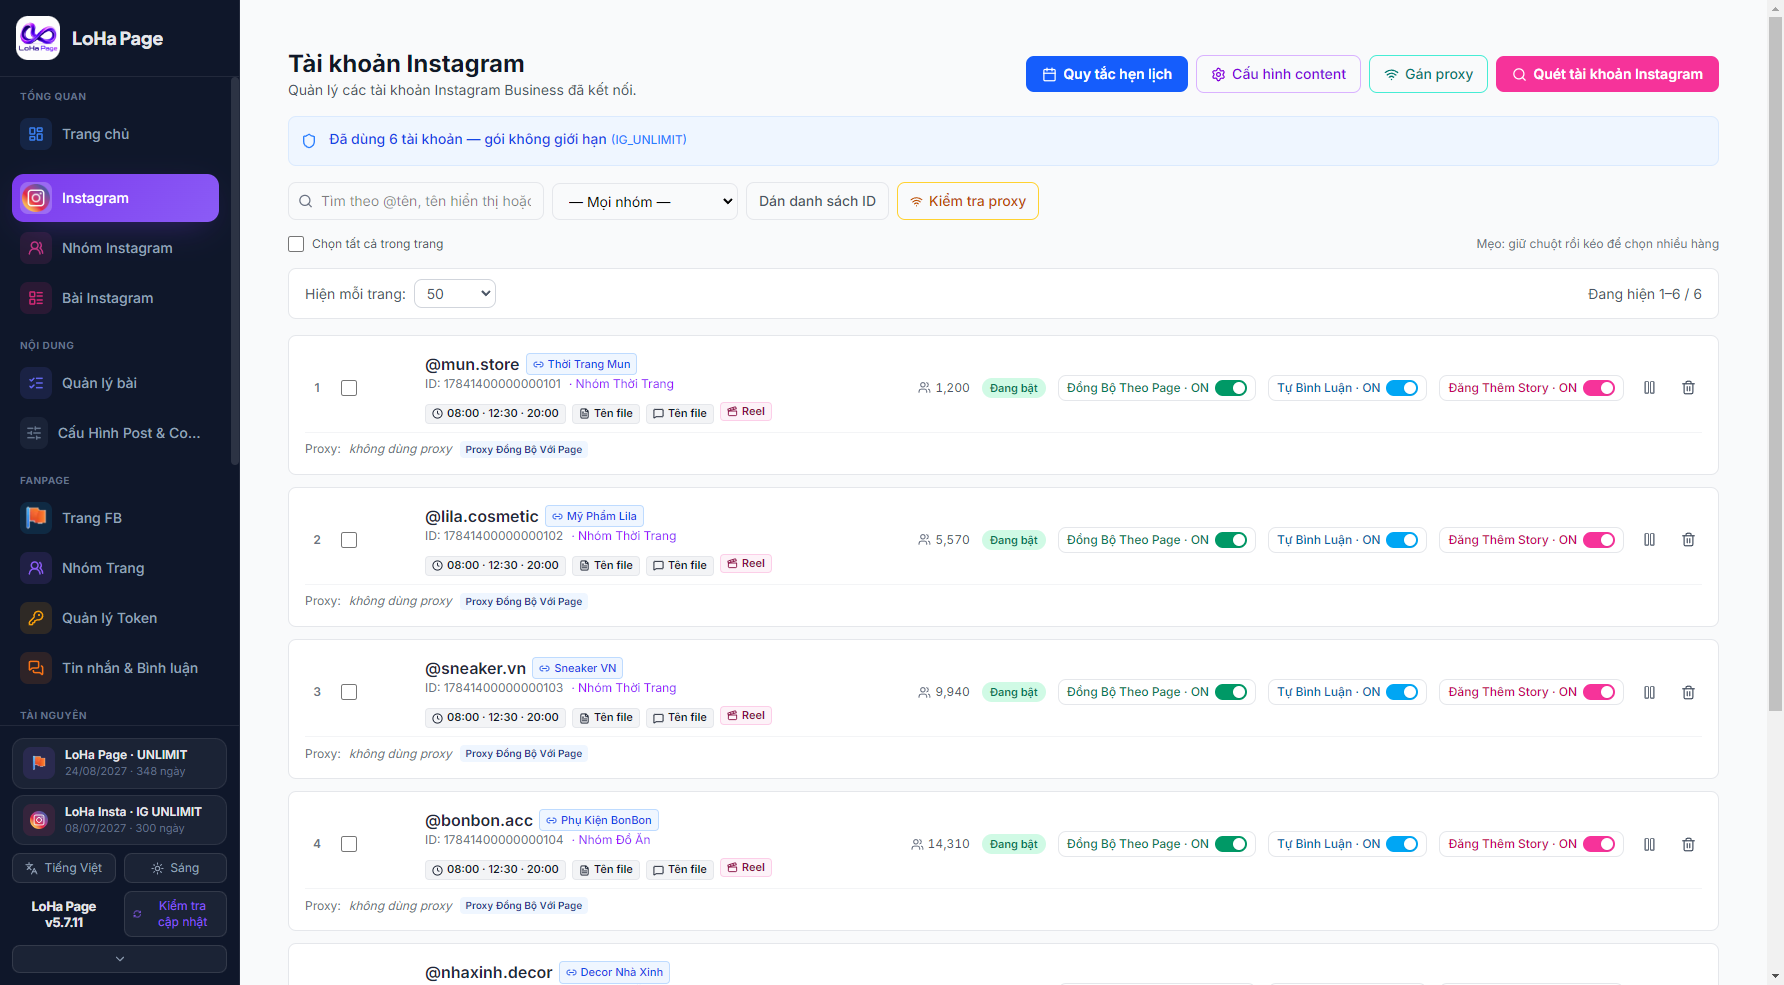Viewport: 1784px width, 985px height.
Task: Toggle Tự Bình Luận switch for @sneaker.vn
Action: point(1402,692)
